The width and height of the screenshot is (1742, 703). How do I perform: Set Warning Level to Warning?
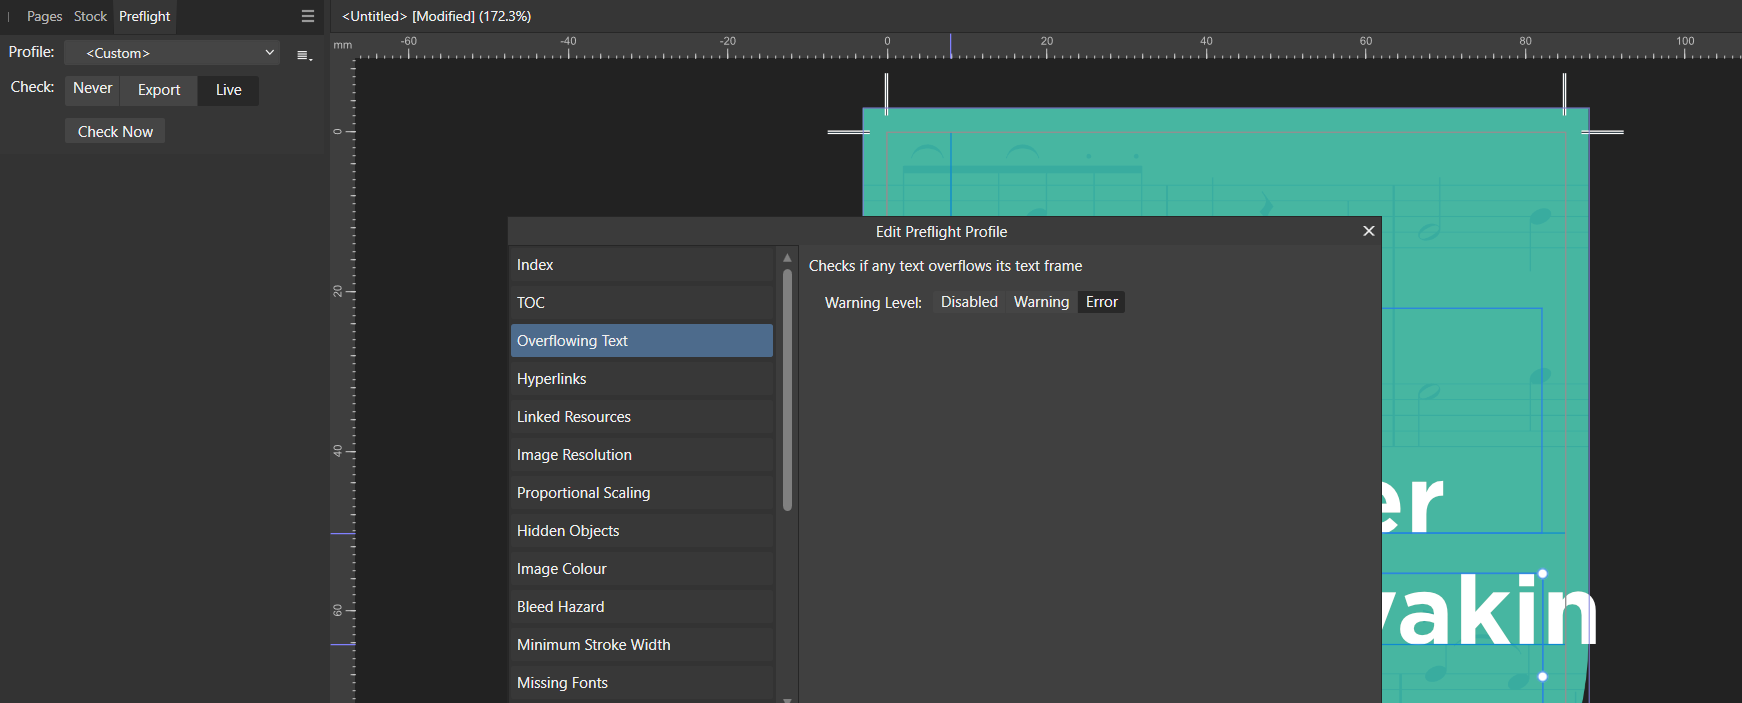1041,302
